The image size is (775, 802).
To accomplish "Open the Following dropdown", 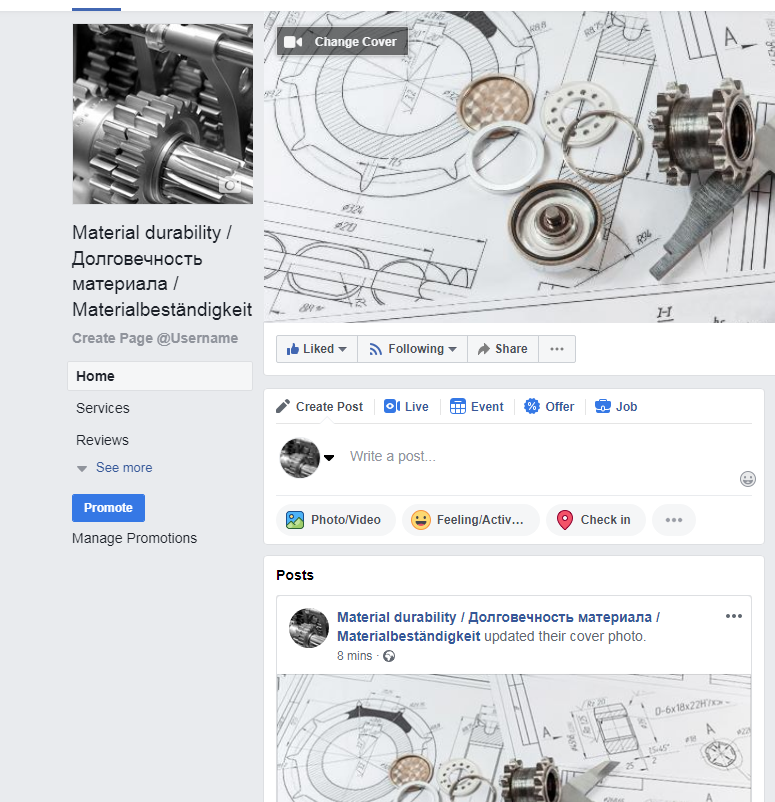I will 412,349.
